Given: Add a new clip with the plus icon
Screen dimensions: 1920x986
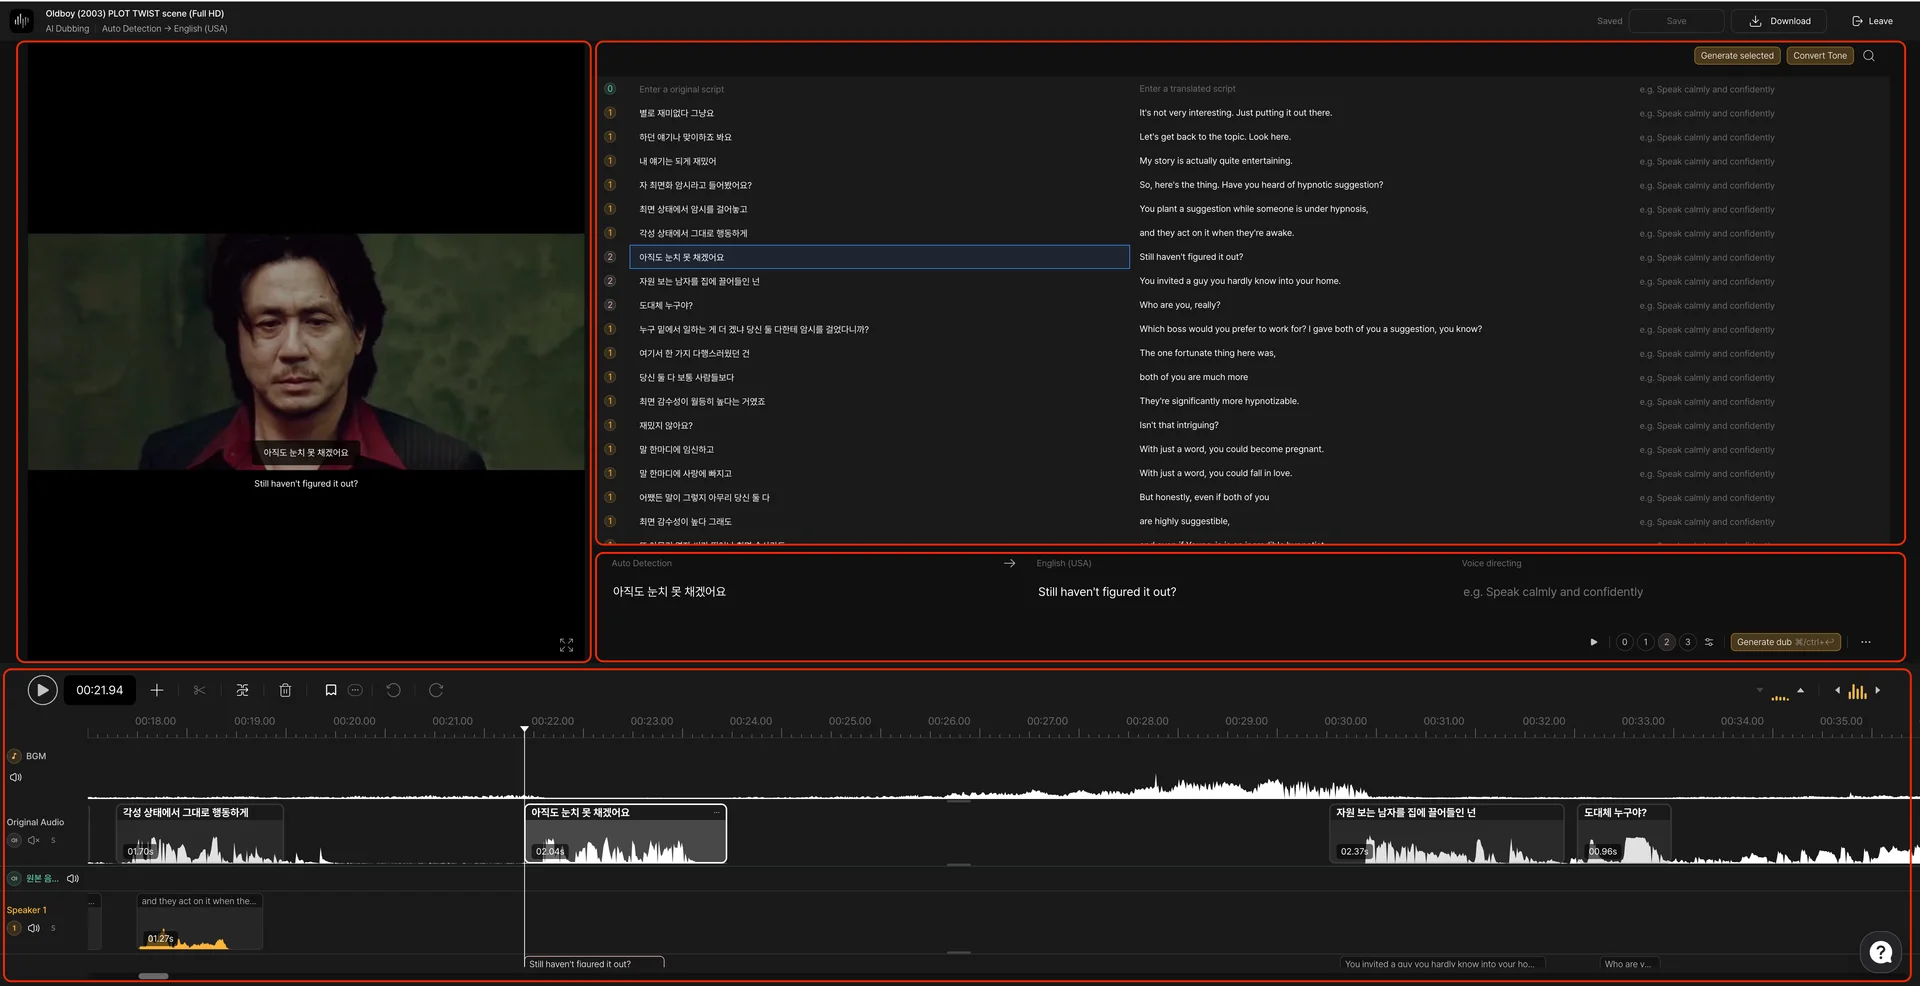Looking at the screenshot, I should pos(157,690).
